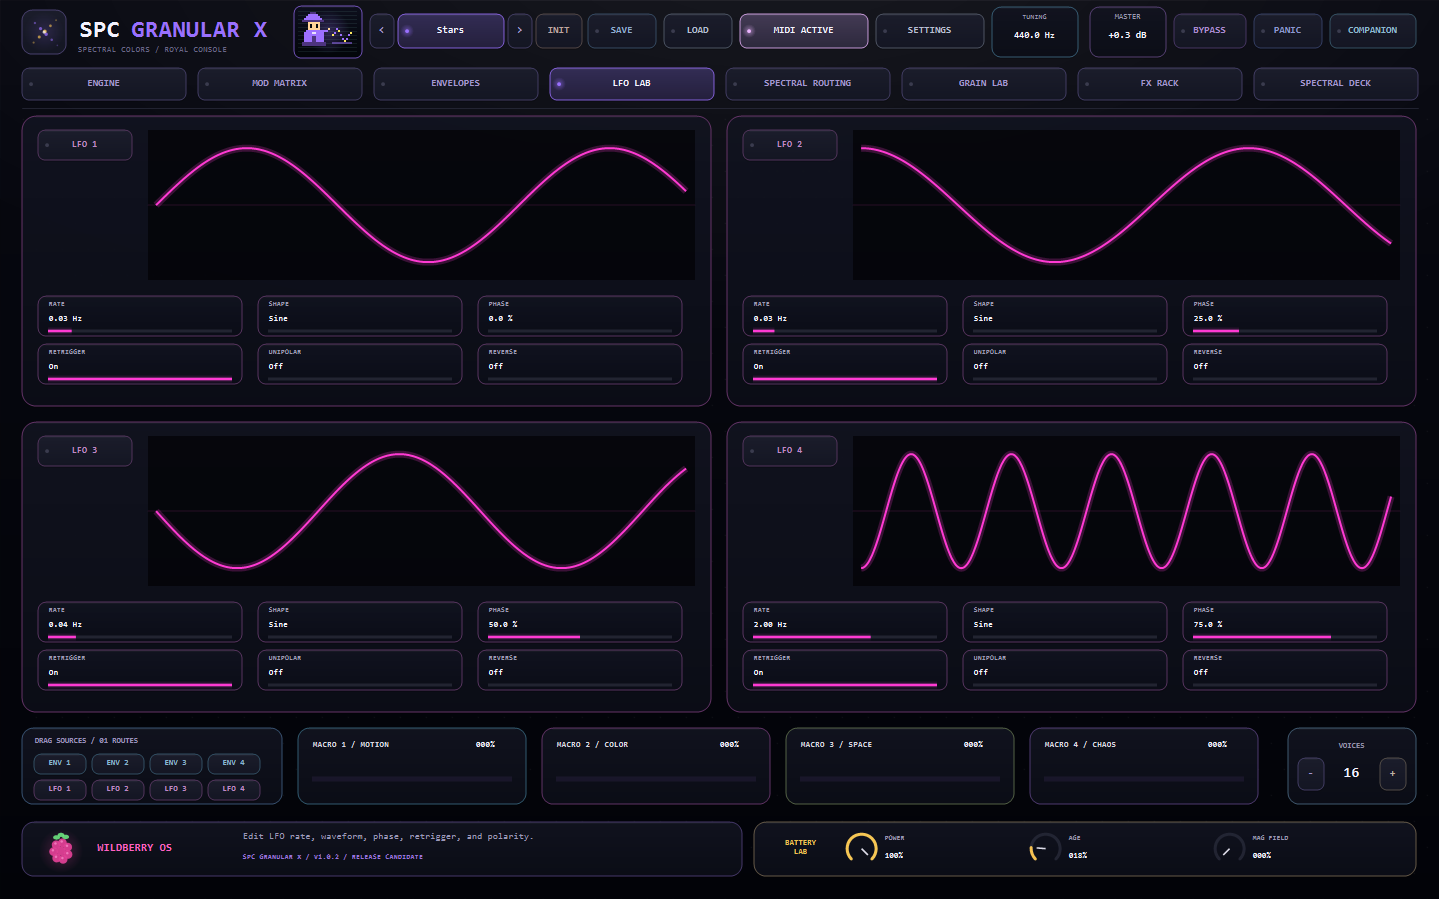Screen dimensions: 1439x899
Task: Open the LFO 2 Shape Sine selector
Action: pos(1065,316)
